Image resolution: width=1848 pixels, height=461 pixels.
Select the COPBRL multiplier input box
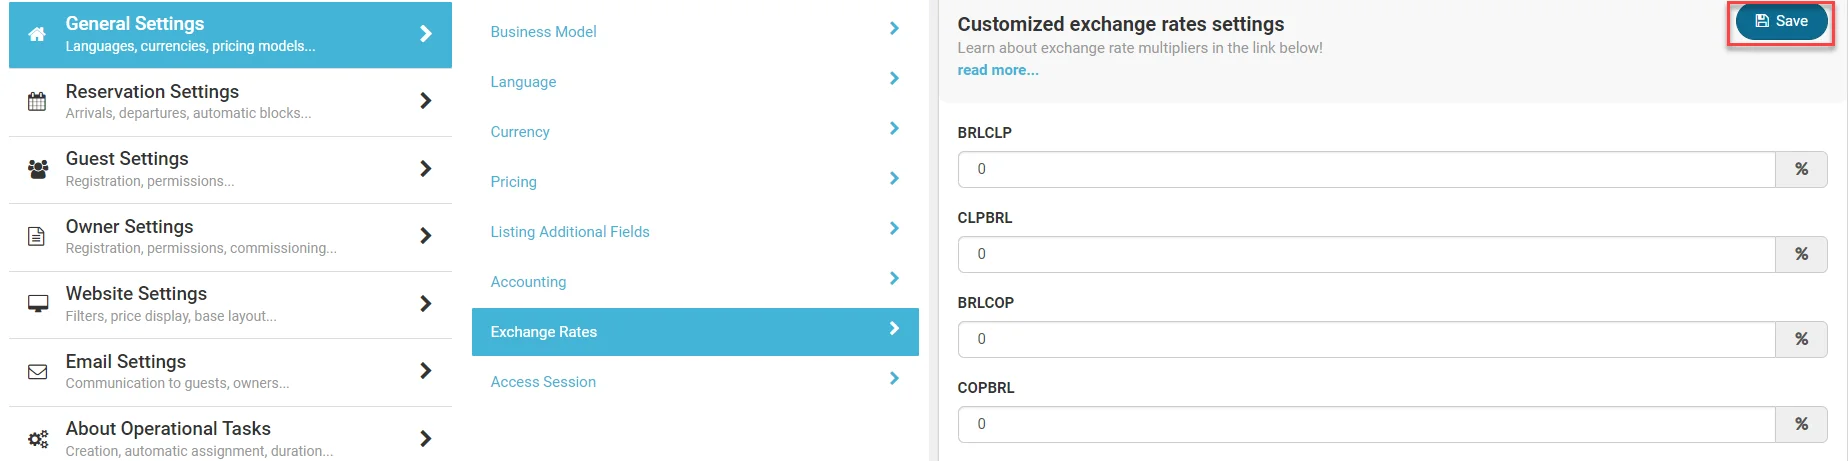click(1366, 424)
